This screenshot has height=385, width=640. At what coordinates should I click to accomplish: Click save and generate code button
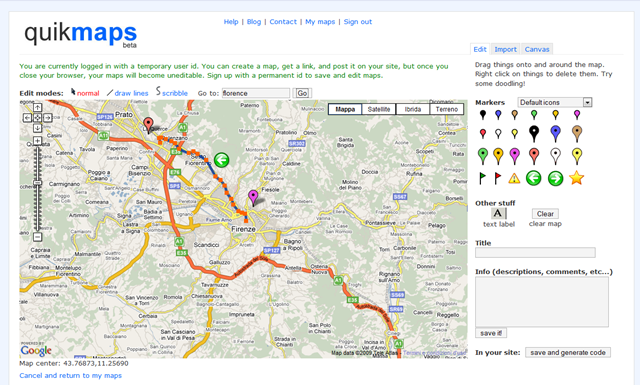[568, 352]
